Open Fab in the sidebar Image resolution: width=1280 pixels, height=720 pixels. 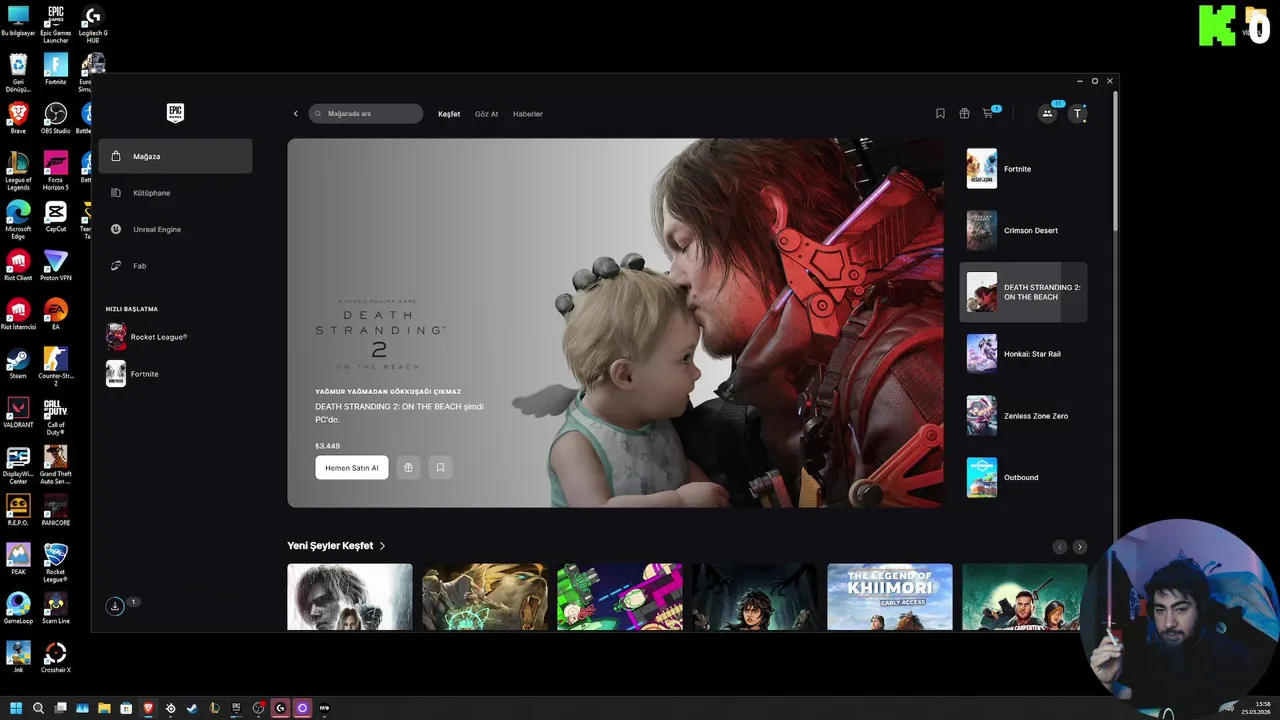(x=175, y=266)
